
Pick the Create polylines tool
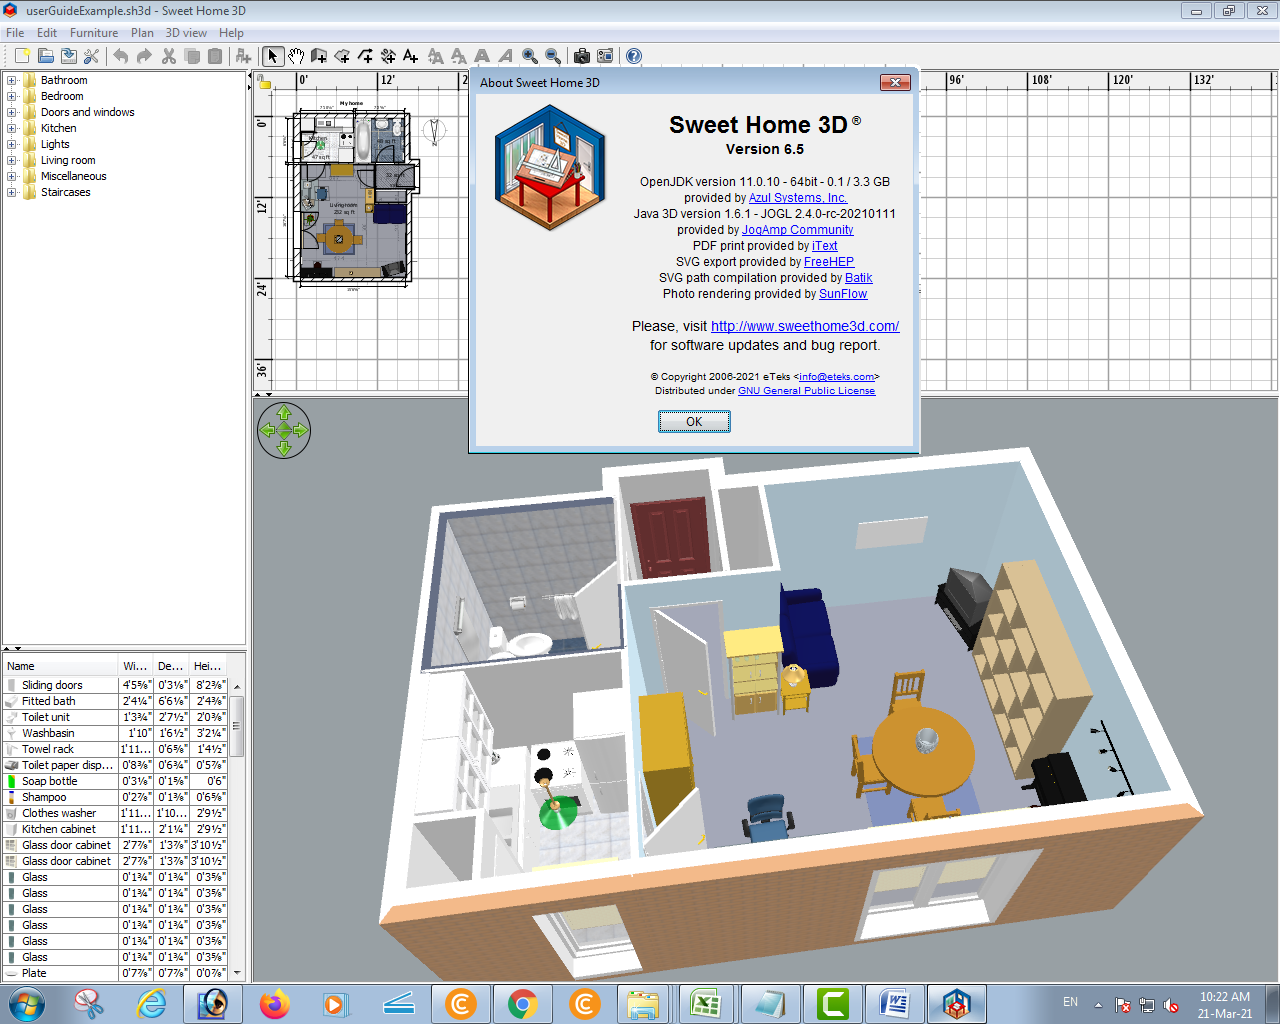pyautogui.click(x=365, y=56)
